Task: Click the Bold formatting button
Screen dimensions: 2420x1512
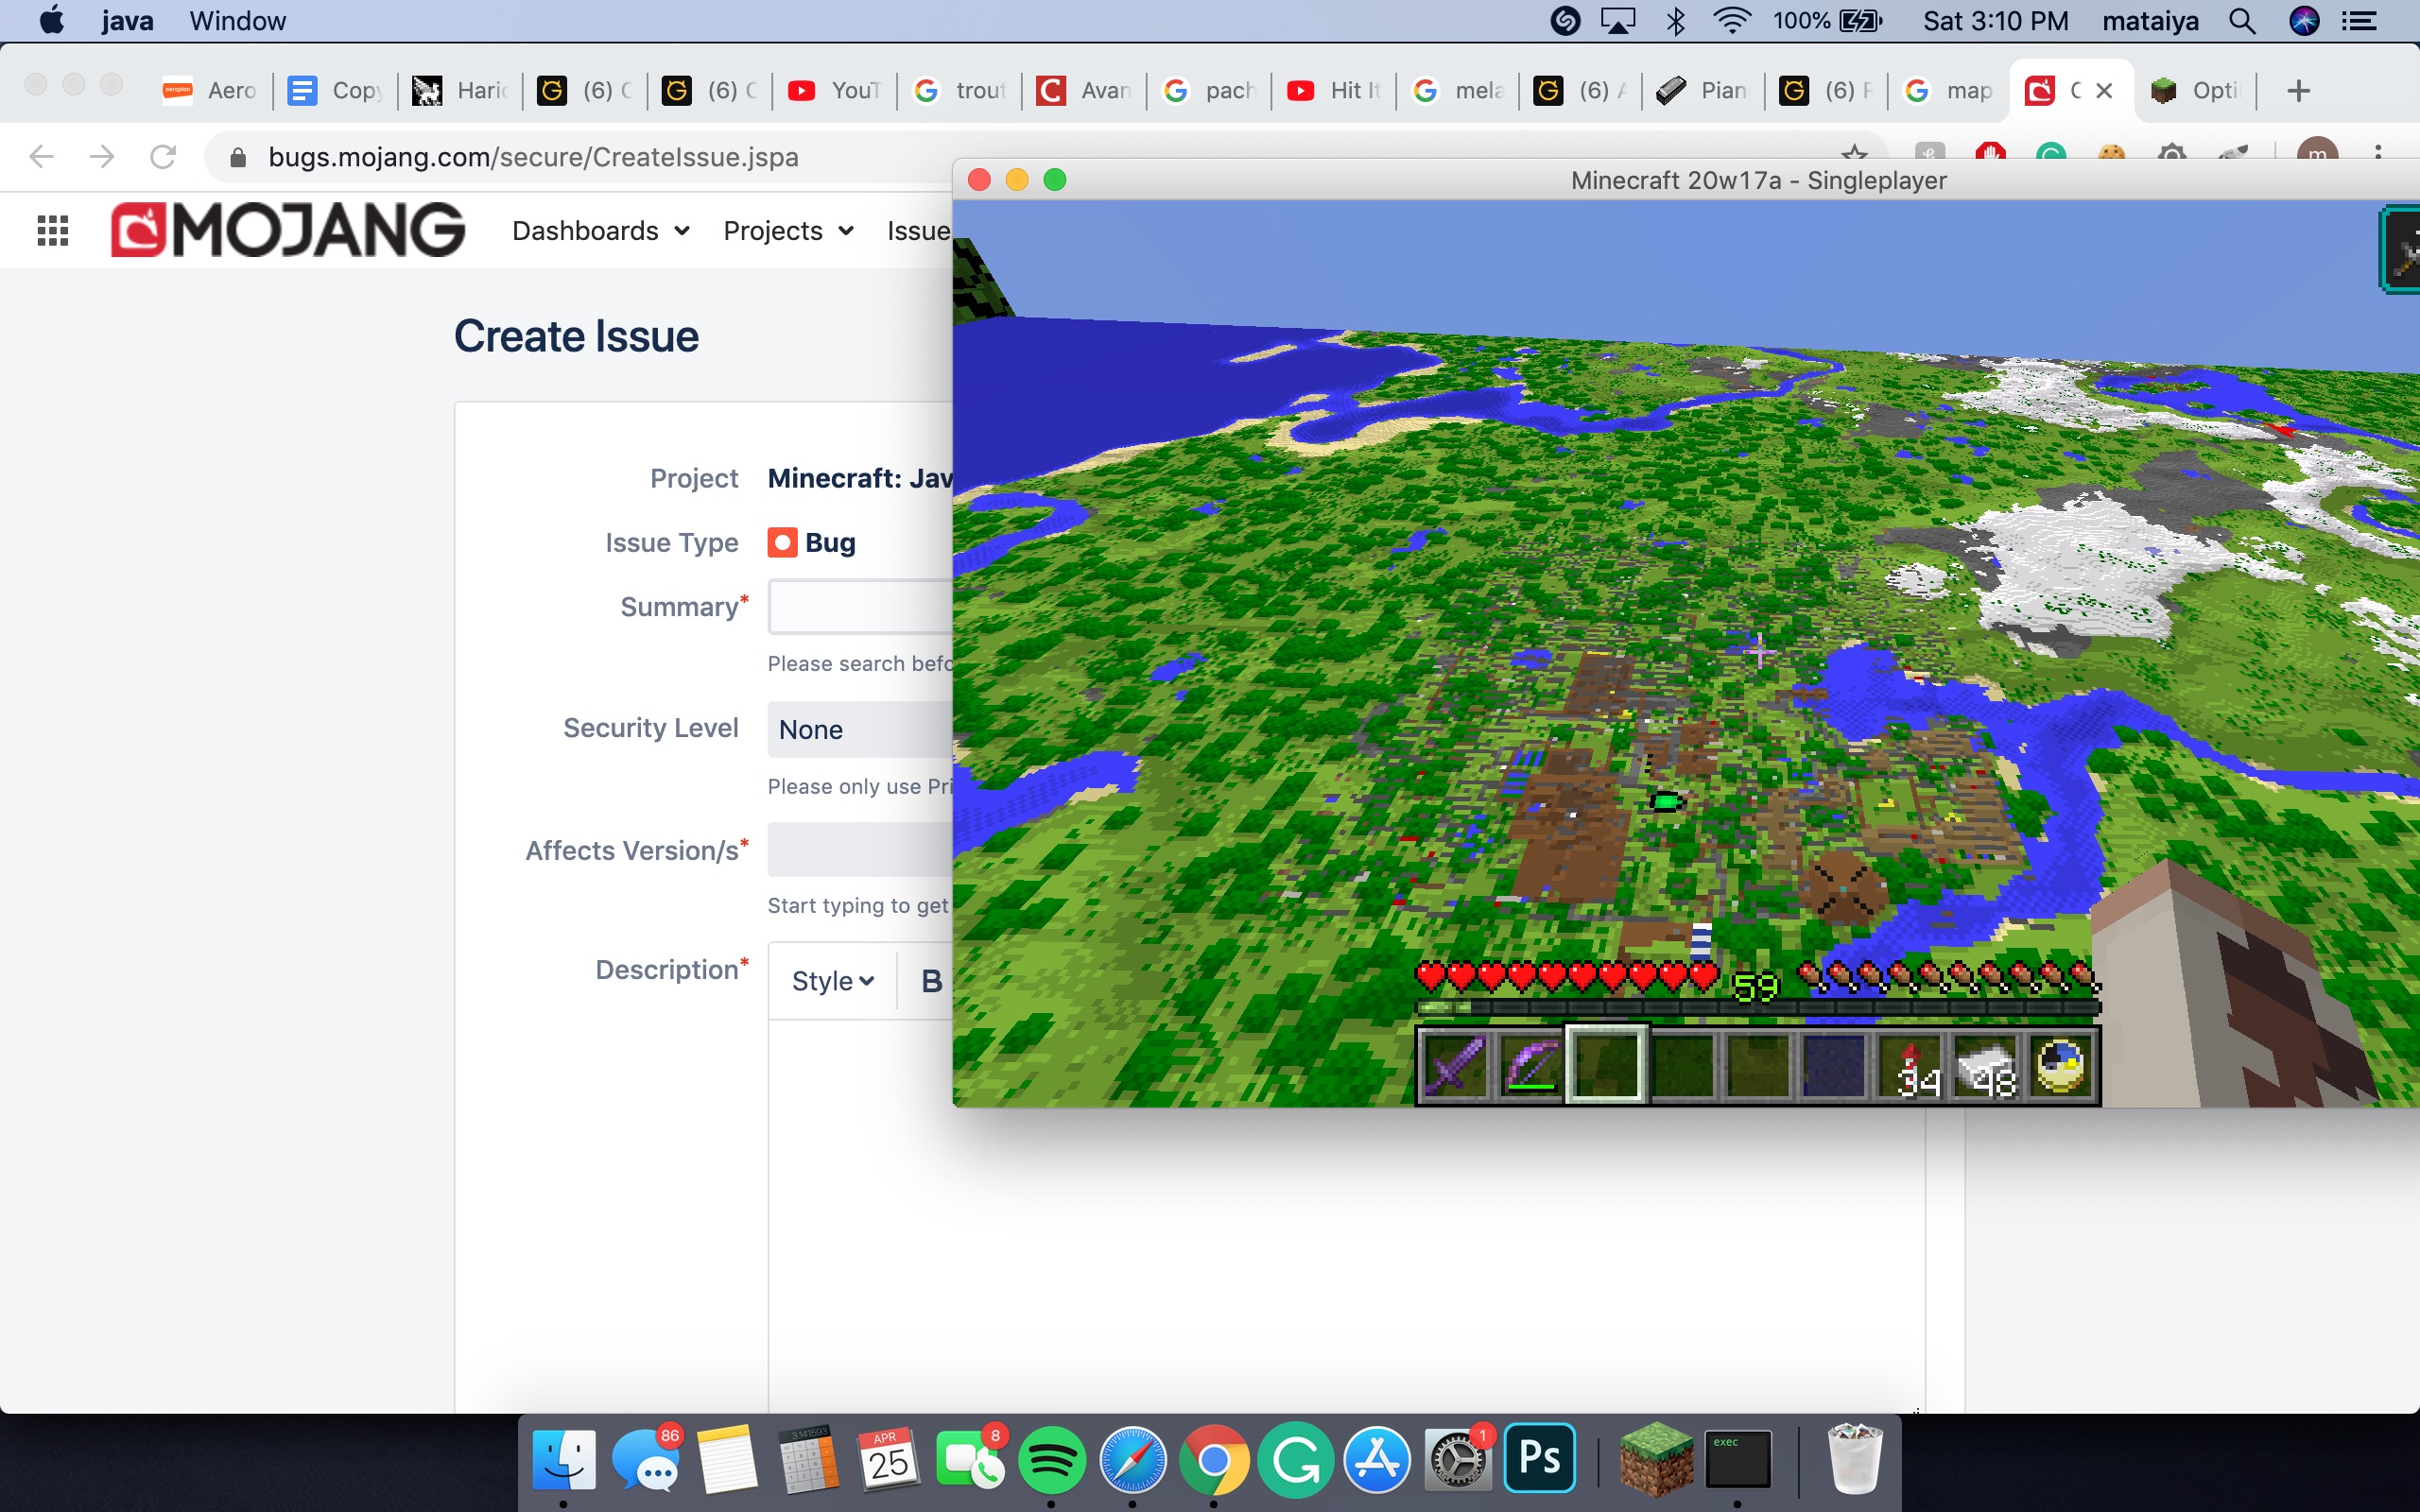Action: tap(931, 981)
